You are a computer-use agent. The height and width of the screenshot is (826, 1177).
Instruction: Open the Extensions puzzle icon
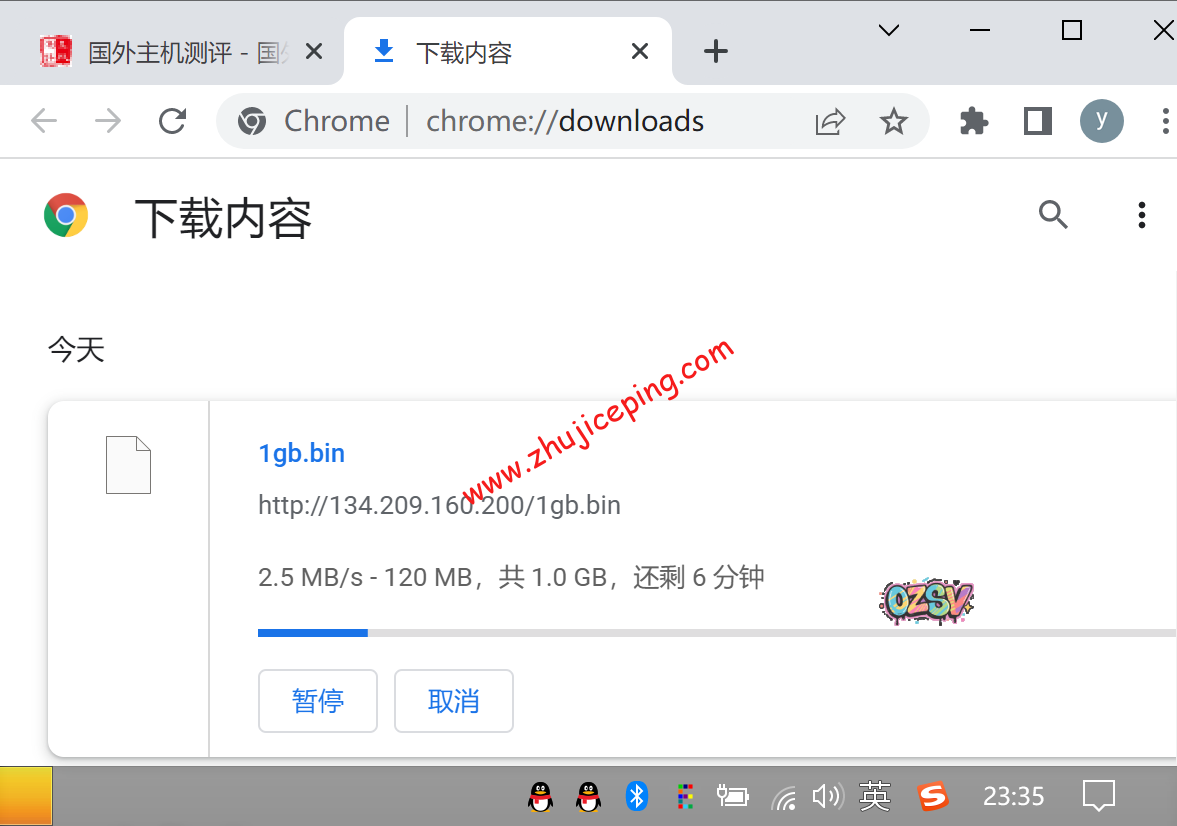tap(973, 121)
